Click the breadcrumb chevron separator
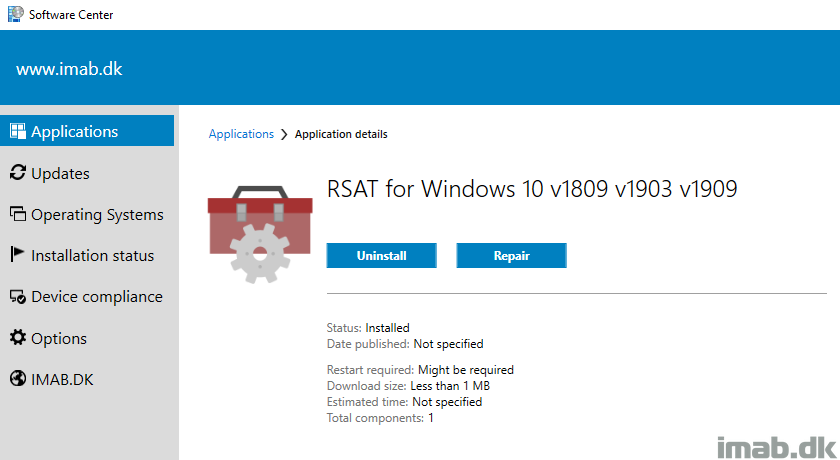This screenshot has width=840, height=460. [x=284, y=134]
